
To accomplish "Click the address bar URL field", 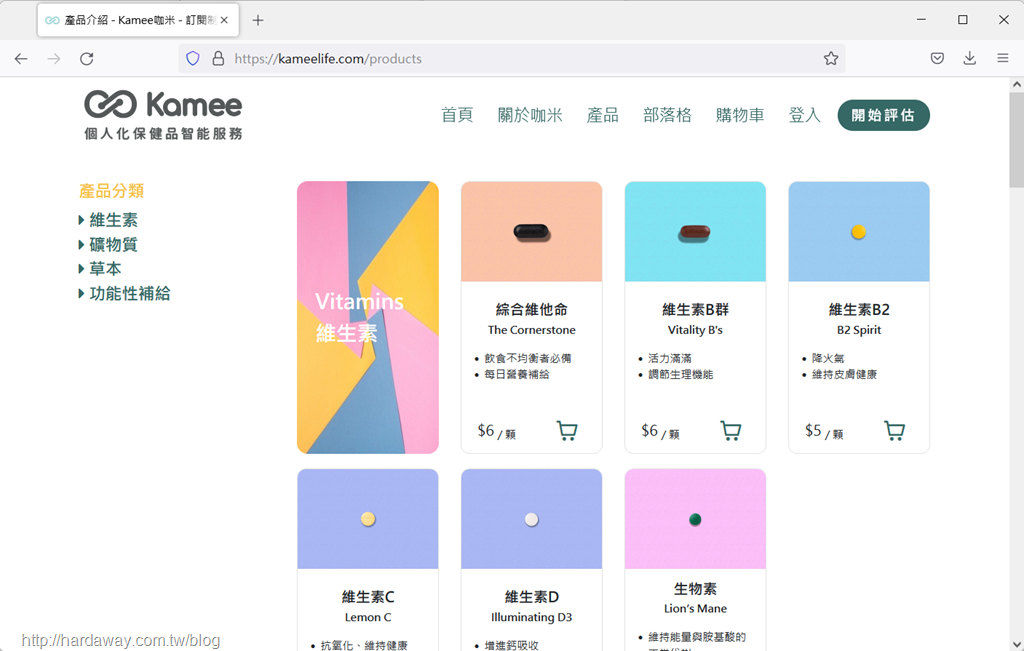I will [512, 59].
